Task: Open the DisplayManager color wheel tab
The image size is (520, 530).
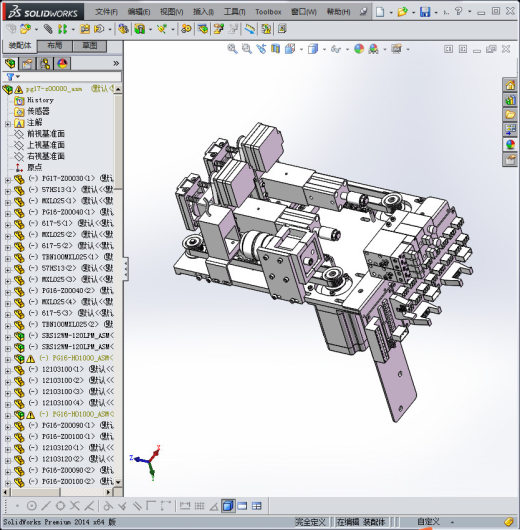Action: coord(62,64)
